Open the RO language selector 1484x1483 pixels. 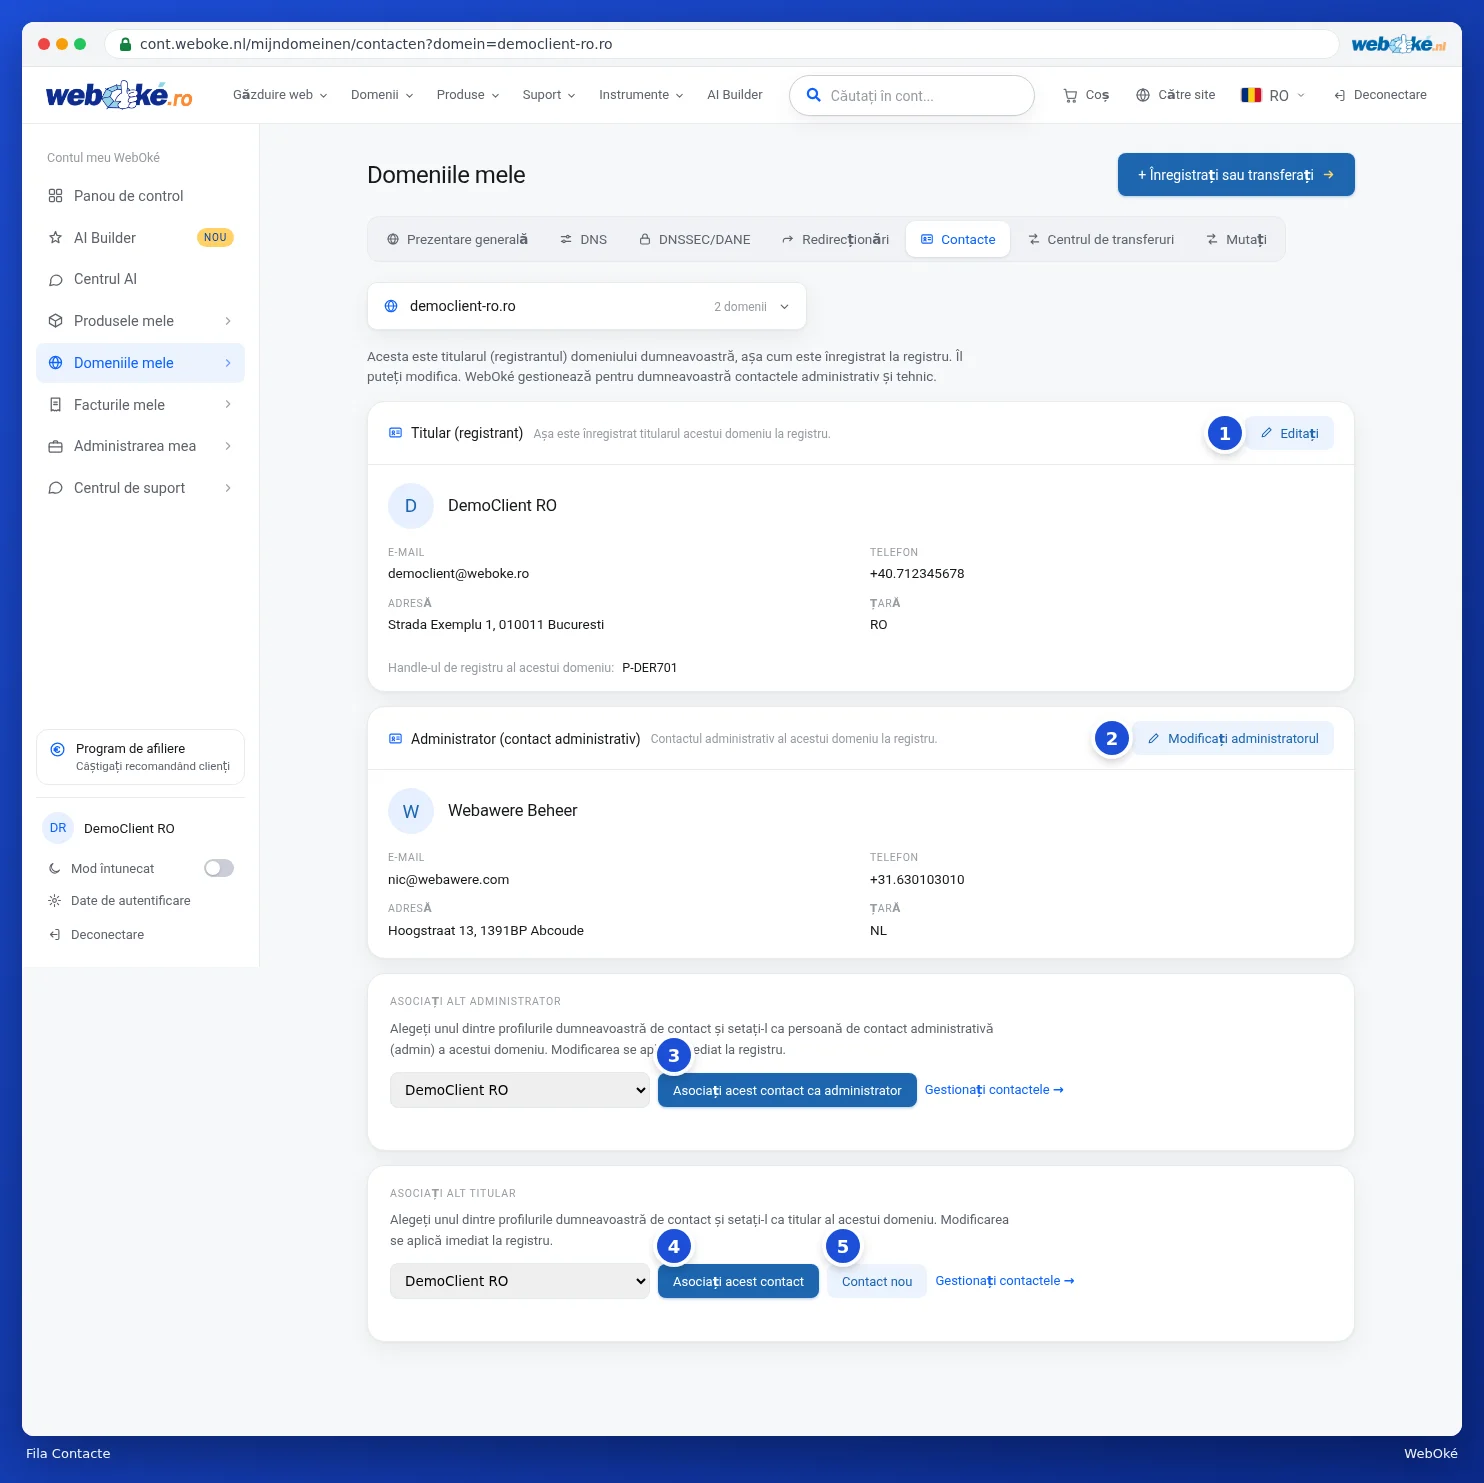pyautogui.click(x=1273, y=95)
